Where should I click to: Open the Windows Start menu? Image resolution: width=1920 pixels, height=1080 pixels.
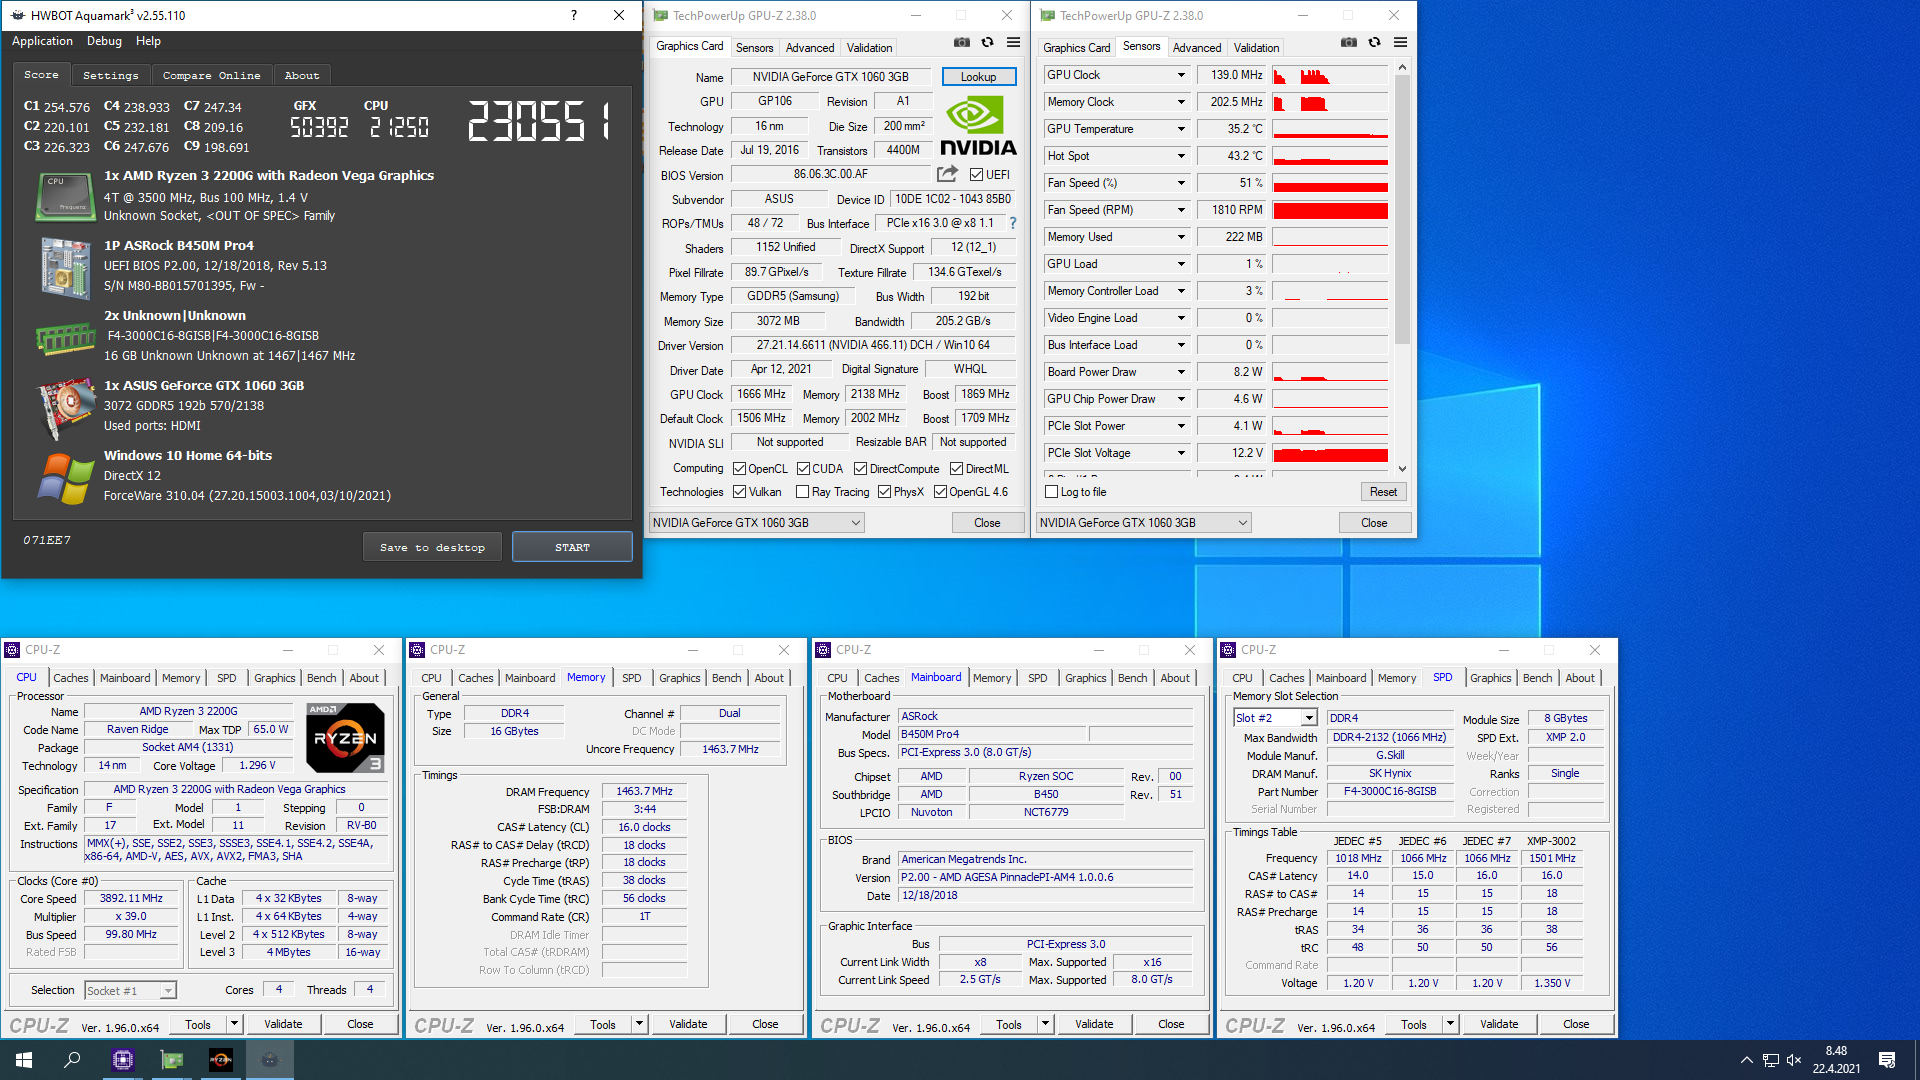[x=24, y=1060]
